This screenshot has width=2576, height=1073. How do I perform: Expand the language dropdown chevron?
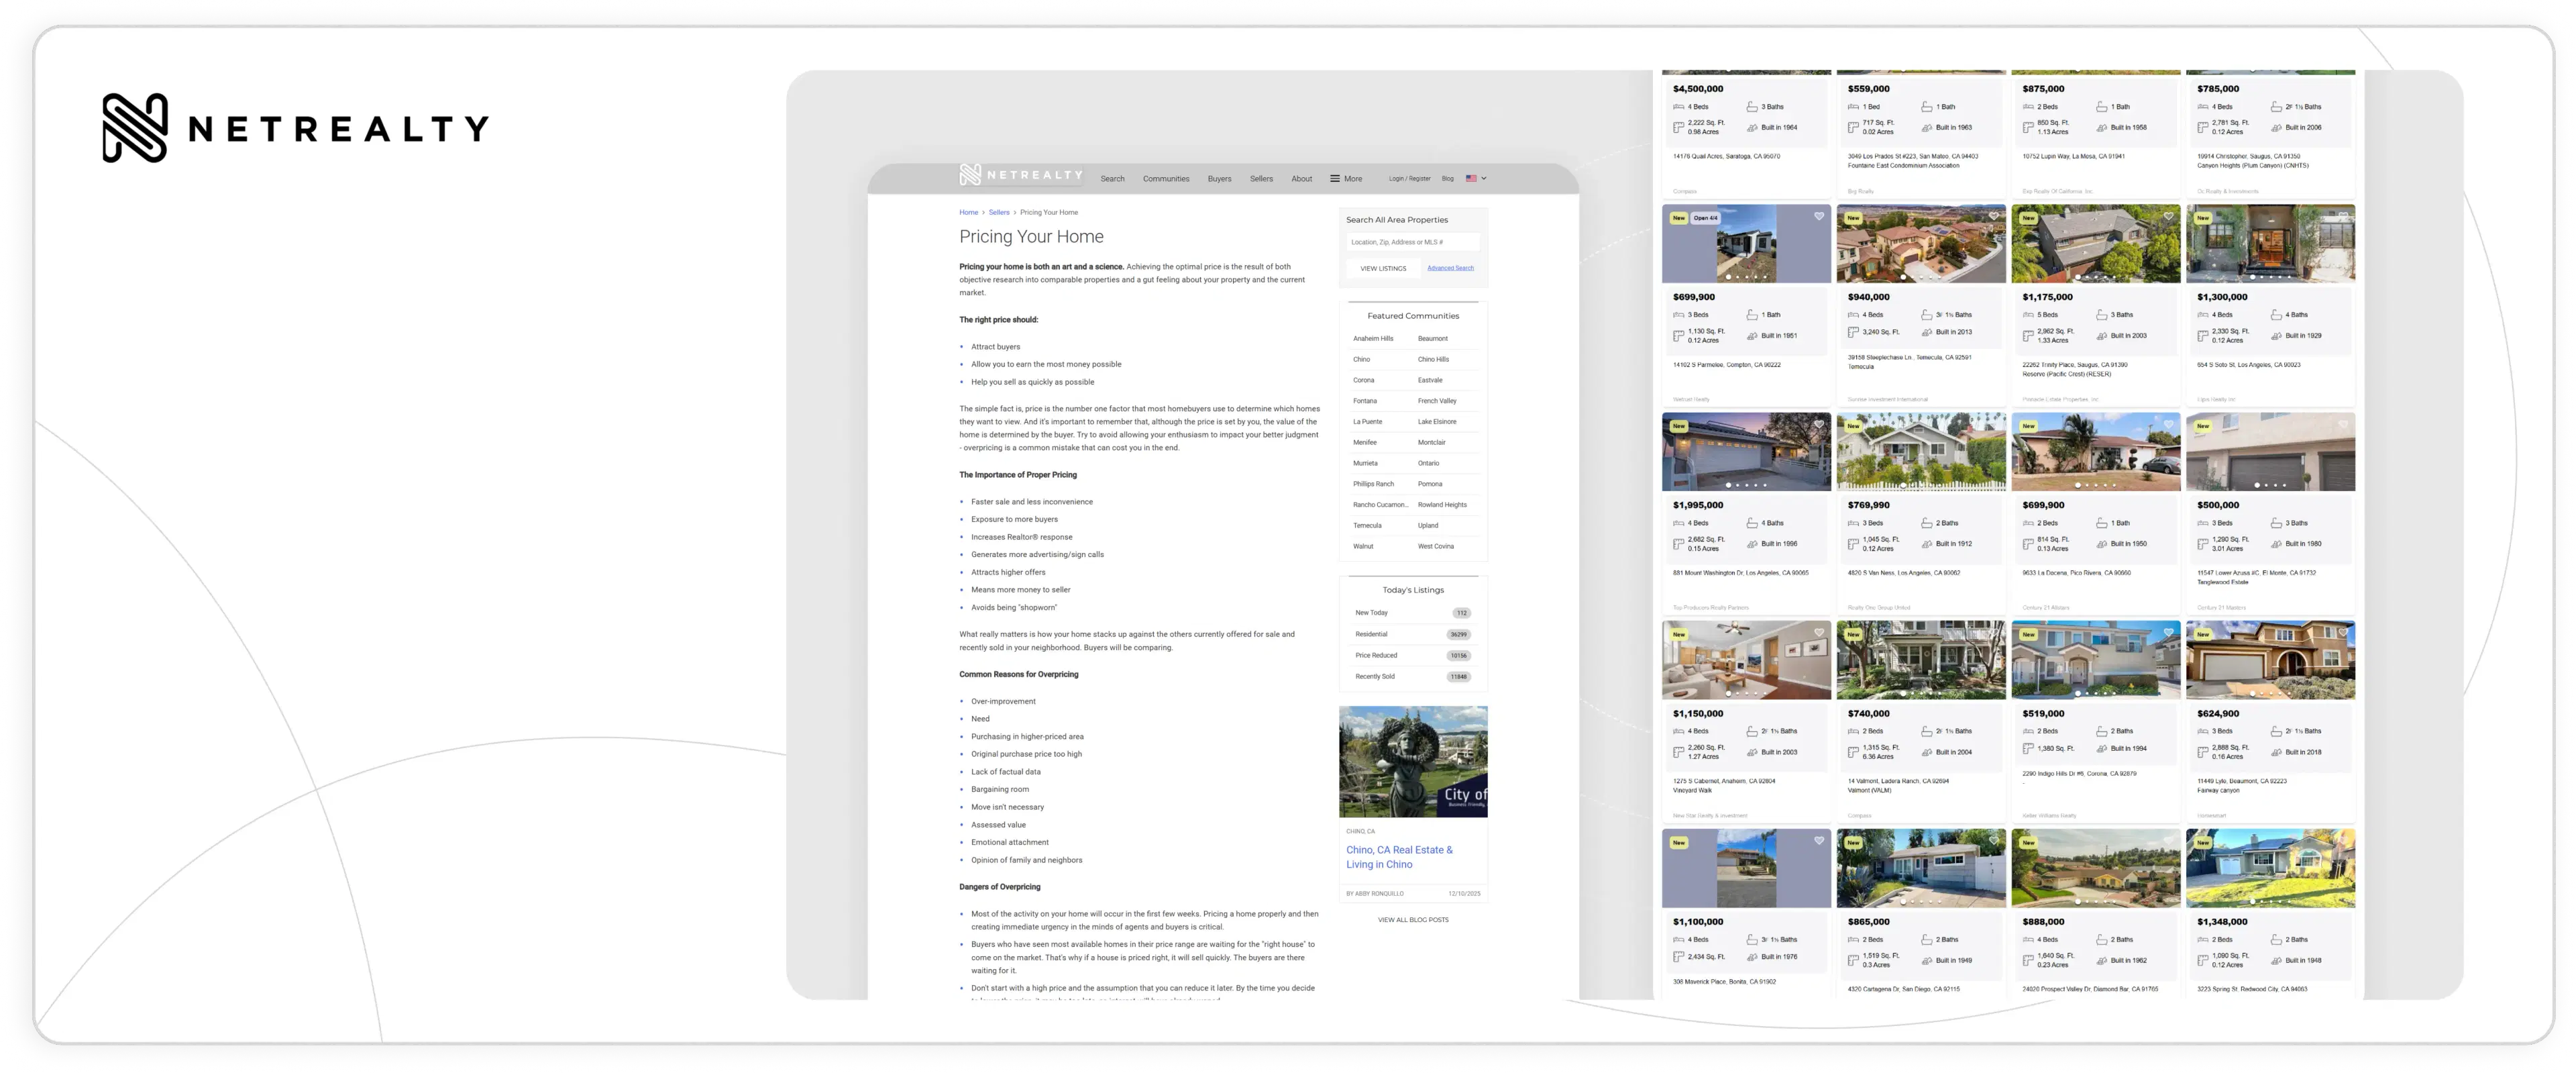click(1484, 179)
